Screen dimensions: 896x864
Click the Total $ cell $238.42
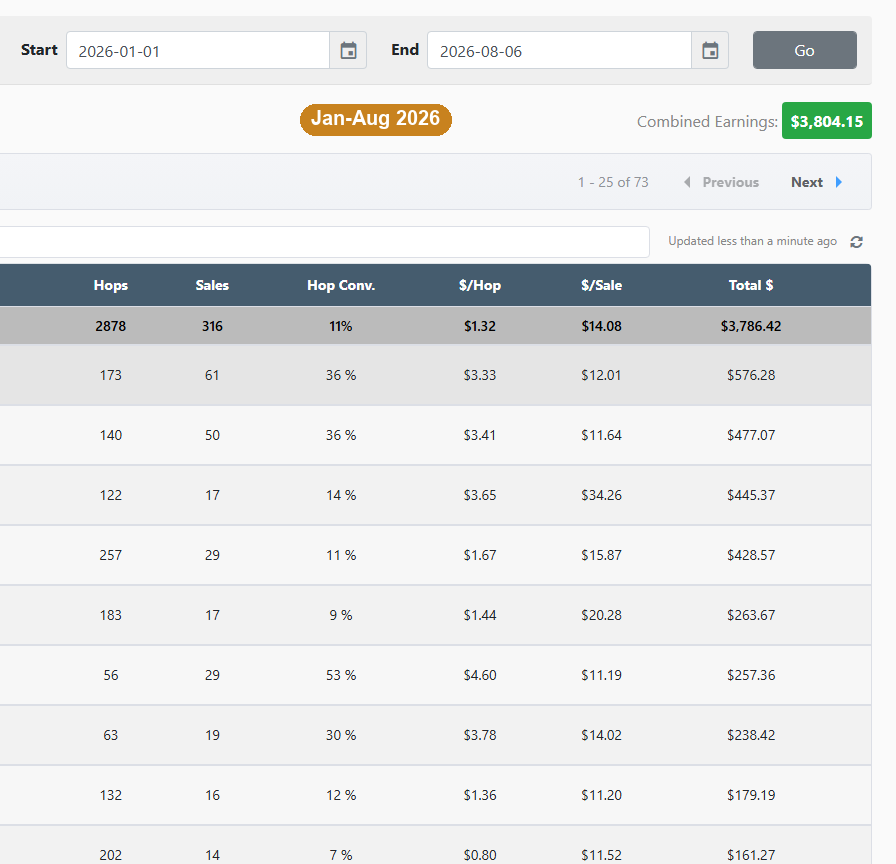751,735
